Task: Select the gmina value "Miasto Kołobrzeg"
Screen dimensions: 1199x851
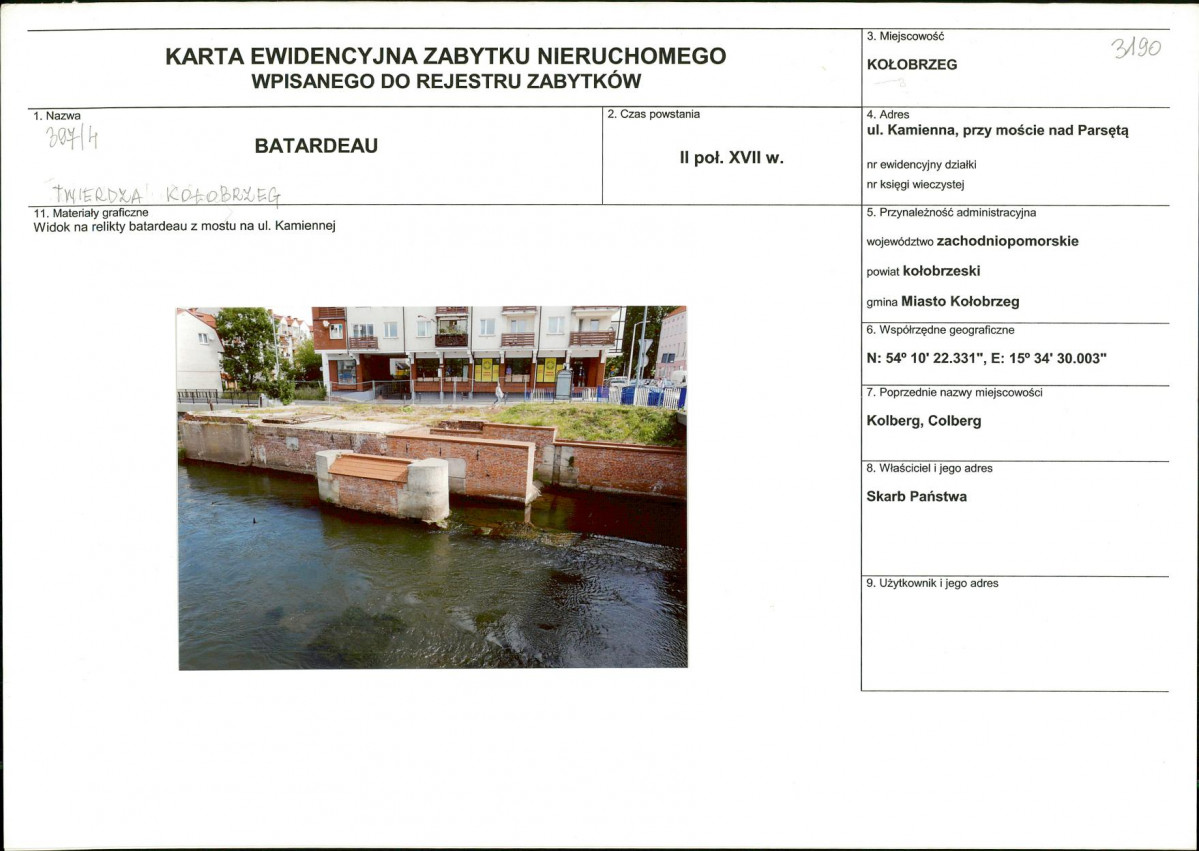Action: (x=960, y=301)
